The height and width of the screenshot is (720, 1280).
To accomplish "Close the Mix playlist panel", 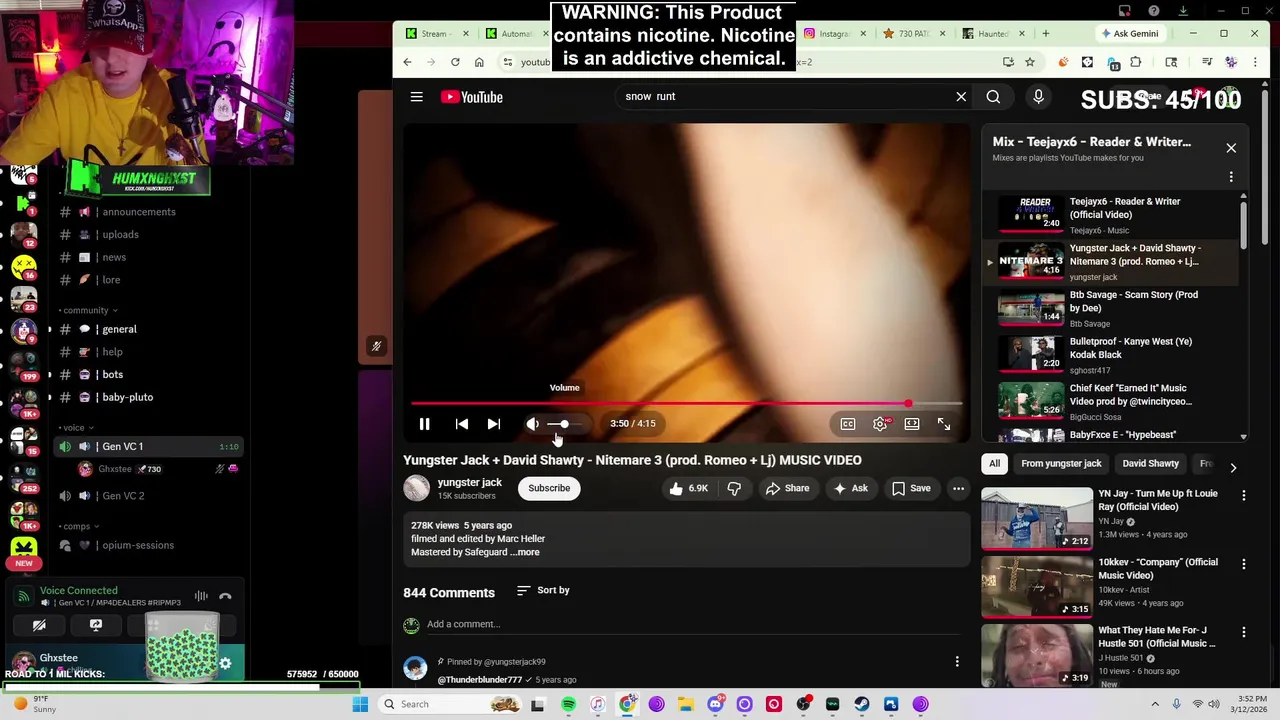I will point(1231,148).
